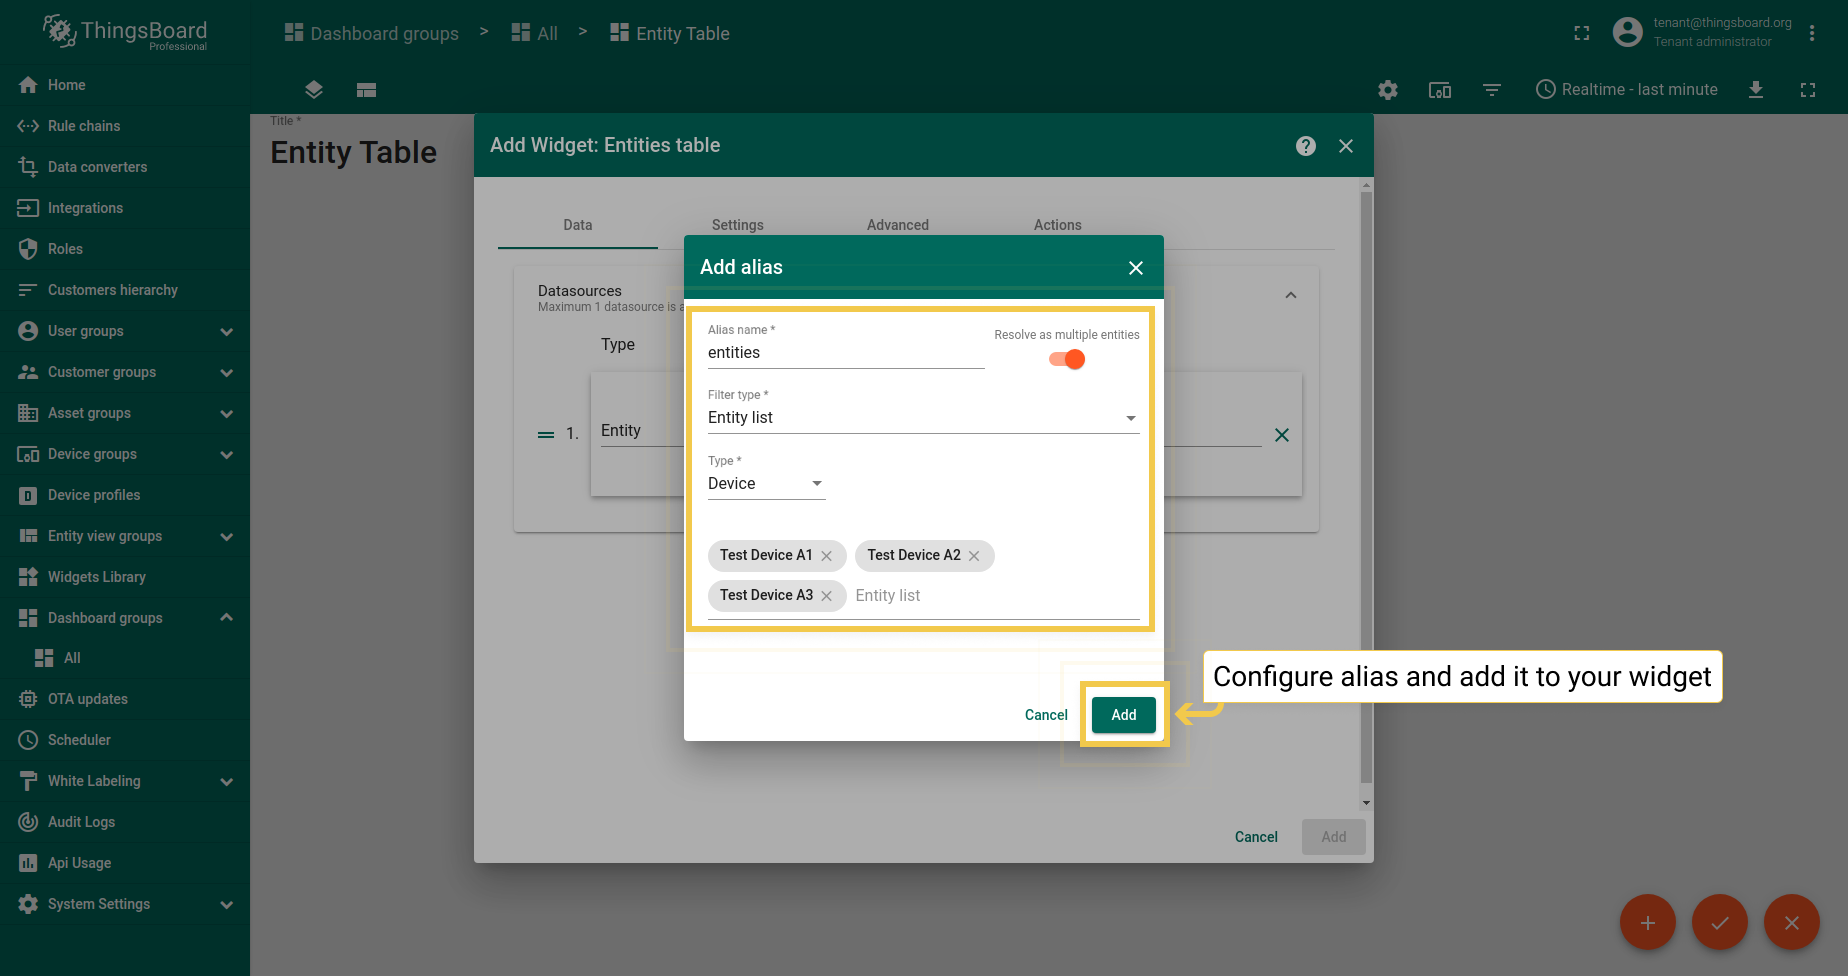Click the Add Widget dialog scrollbar
Screen dimensions: 1848x976
[1366, 488]
